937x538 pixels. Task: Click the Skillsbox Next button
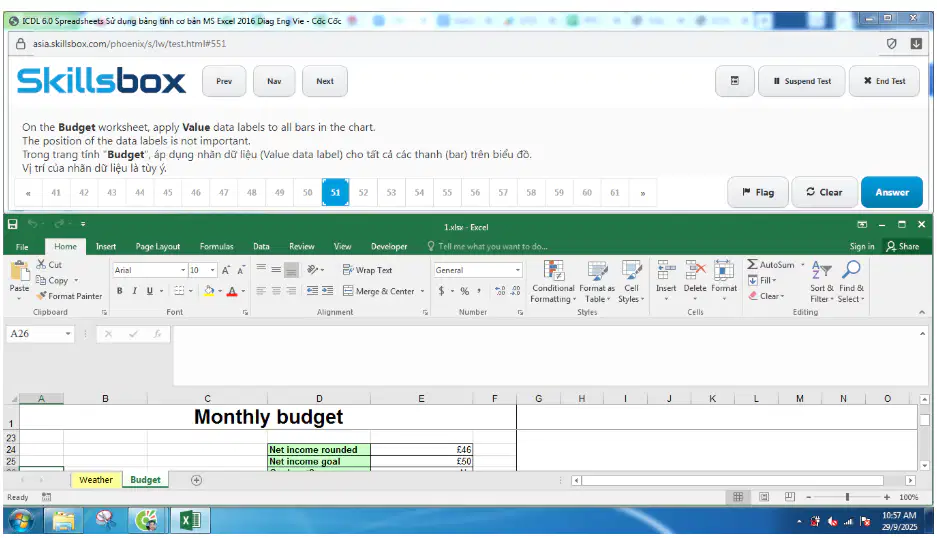pos(325,81)
